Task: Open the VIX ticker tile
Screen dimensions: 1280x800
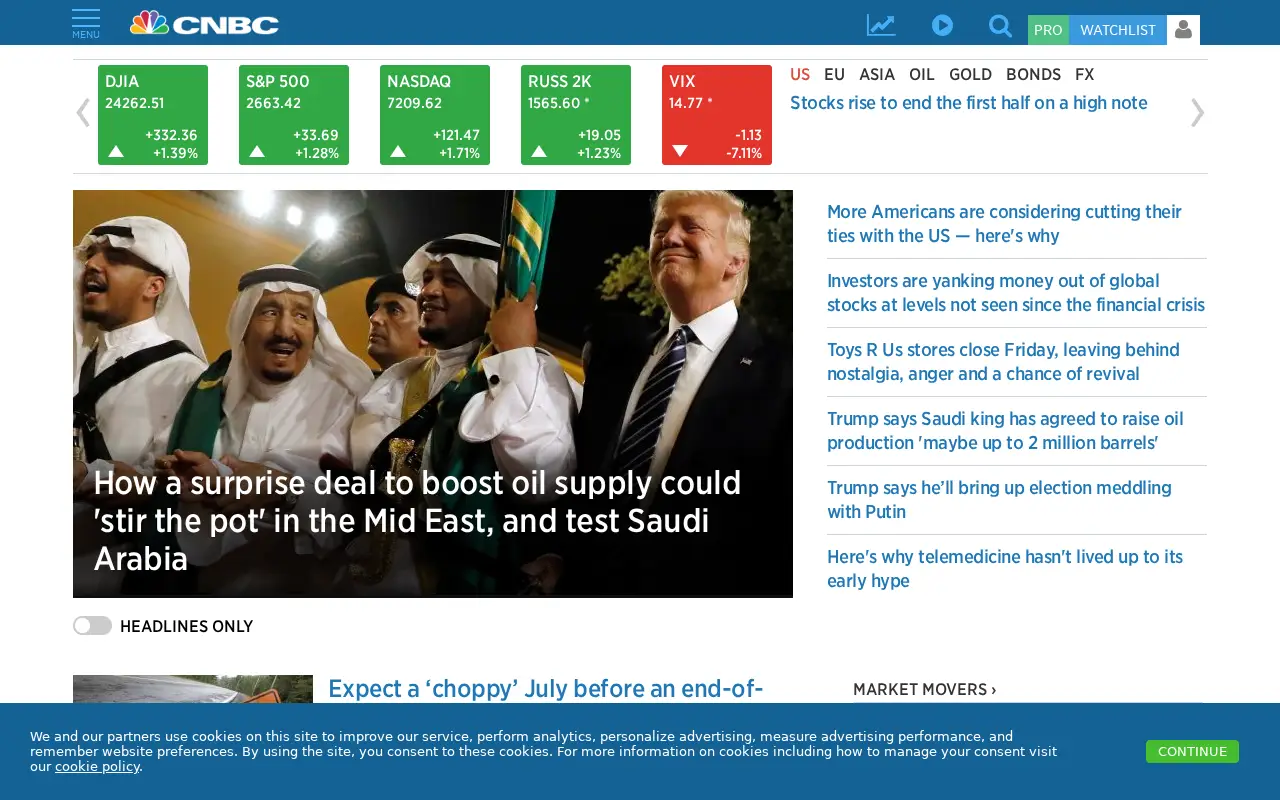Action: tap(717, 115)
